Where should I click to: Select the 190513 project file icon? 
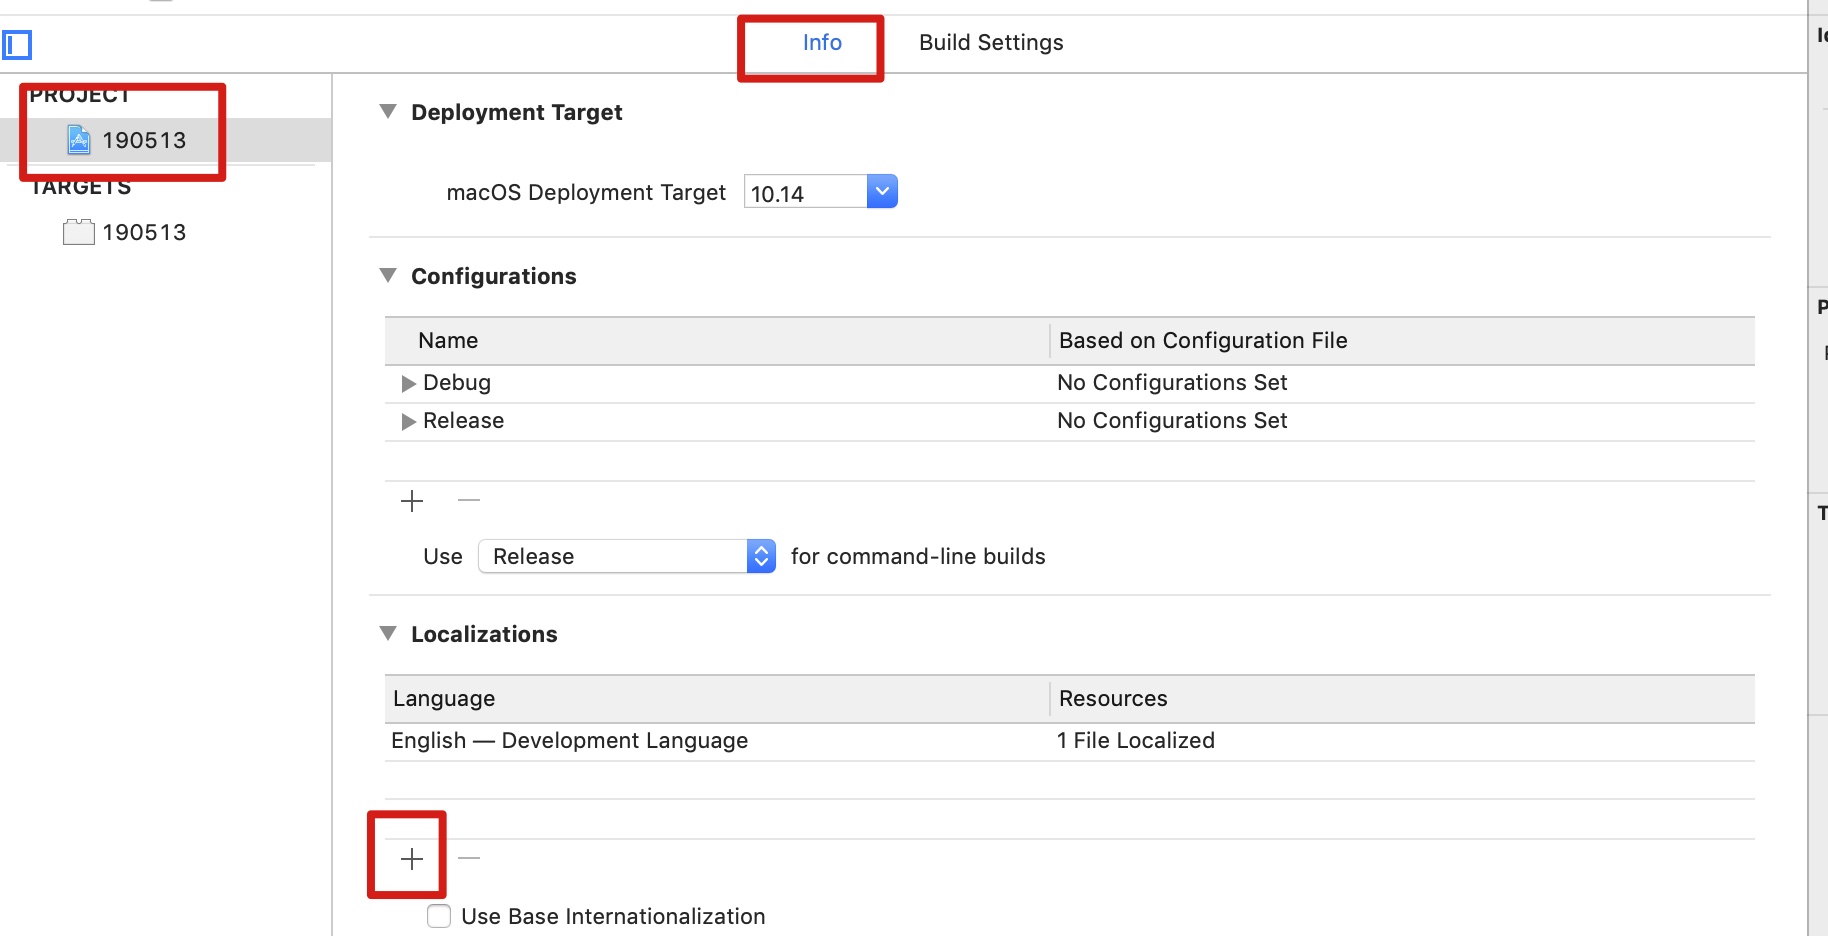(79, 140)
